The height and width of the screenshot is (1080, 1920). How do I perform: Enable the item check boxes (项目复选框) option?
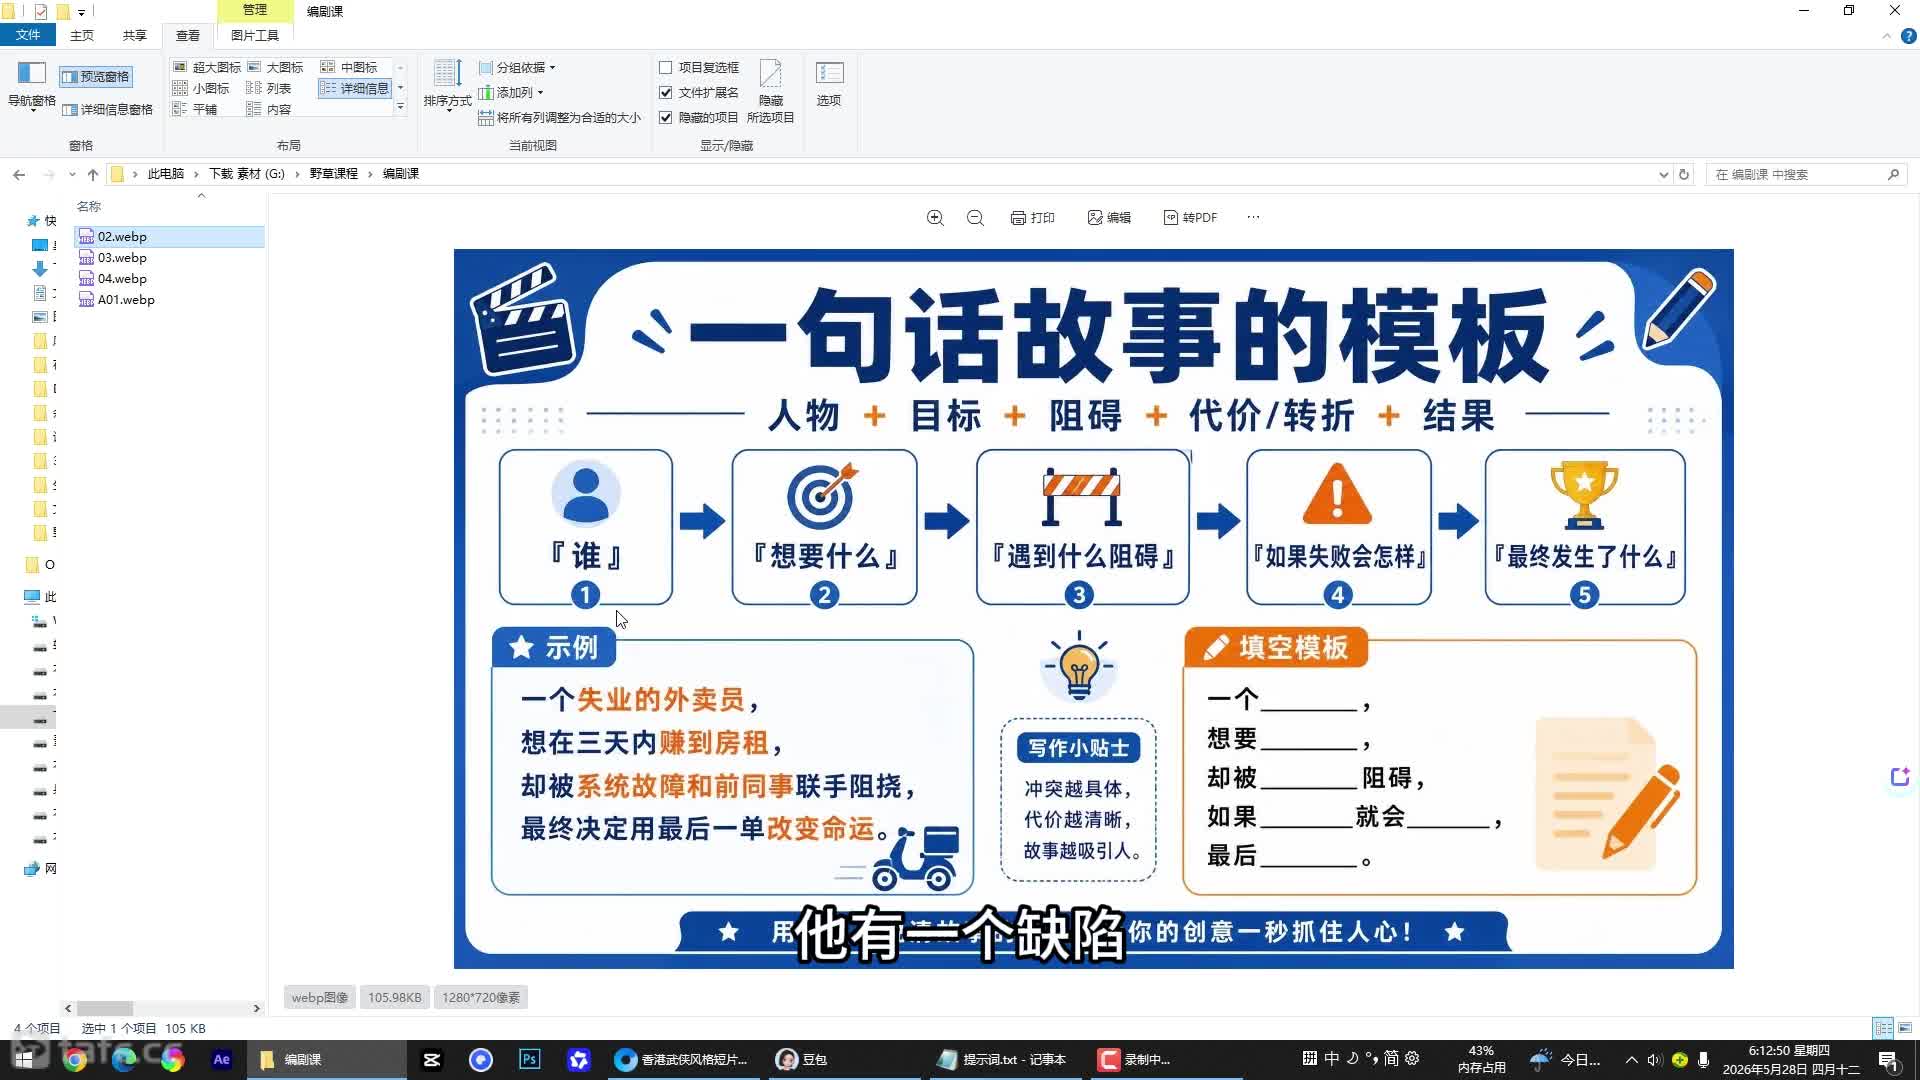665,68
